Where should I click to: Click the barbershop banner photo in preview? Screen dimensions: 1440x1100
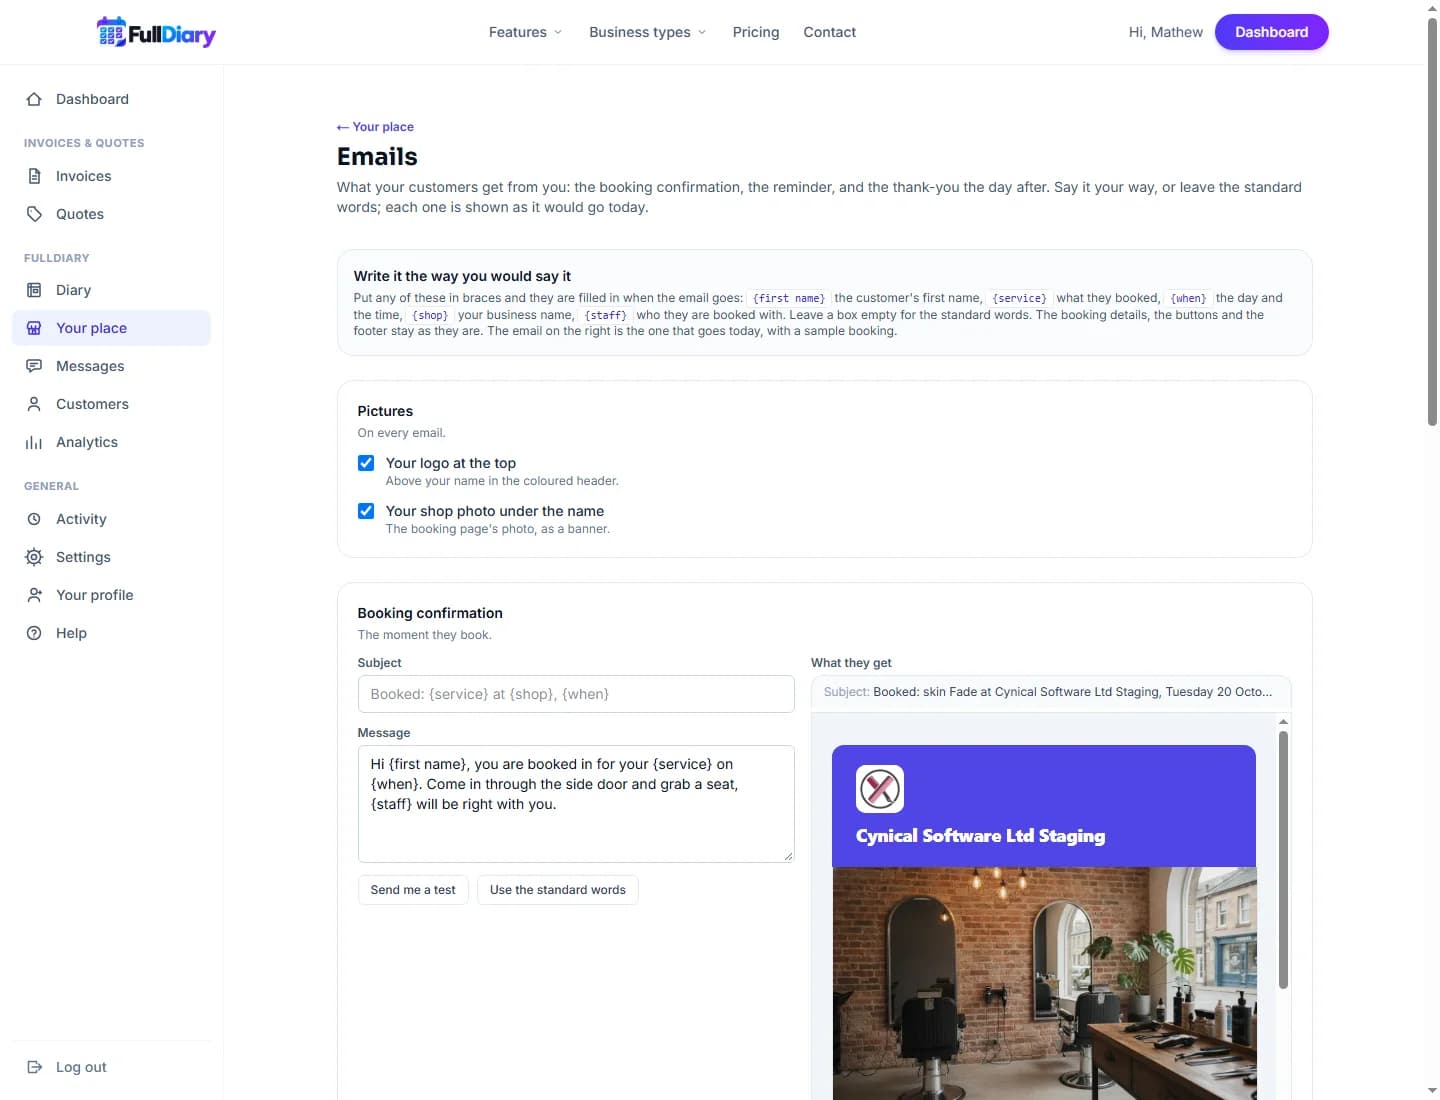[1044, 983]
